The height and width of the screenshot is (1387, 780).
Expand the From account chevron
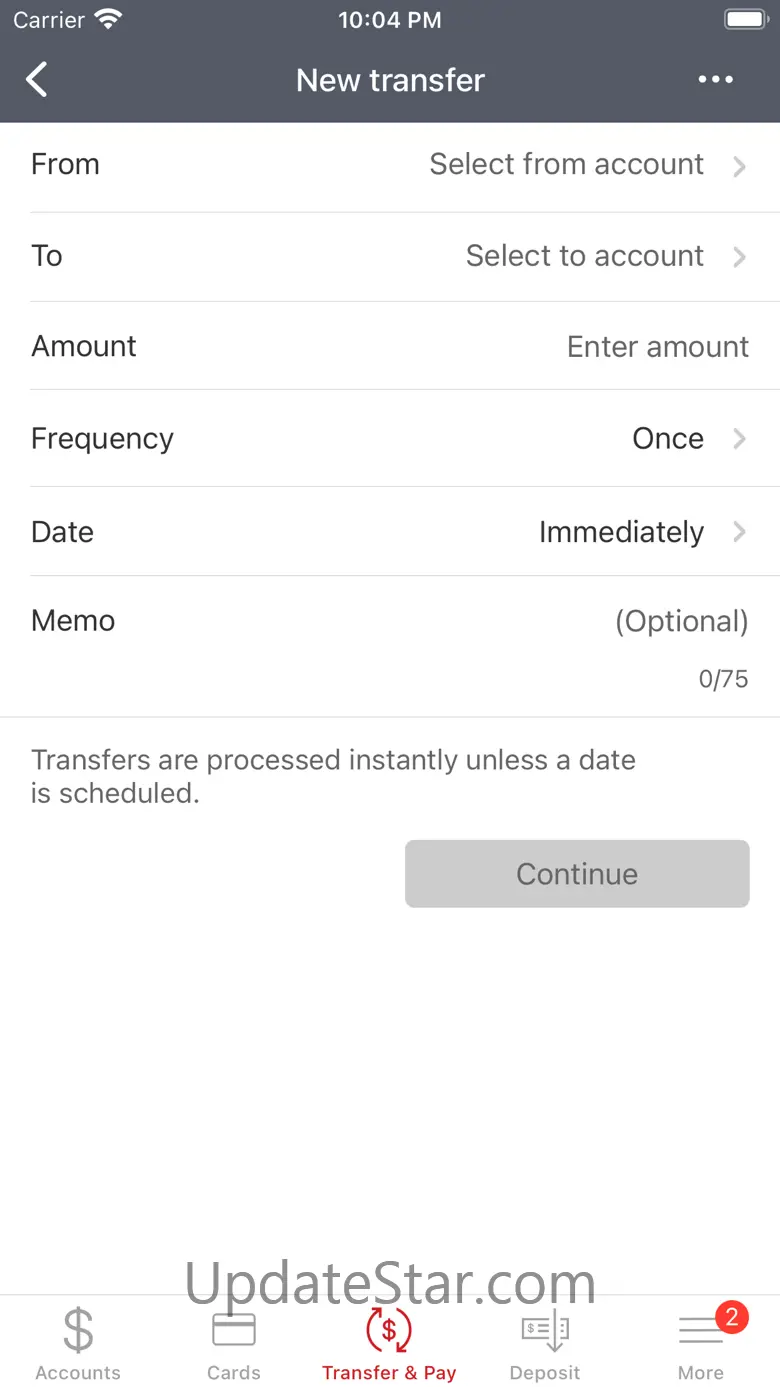739,166
